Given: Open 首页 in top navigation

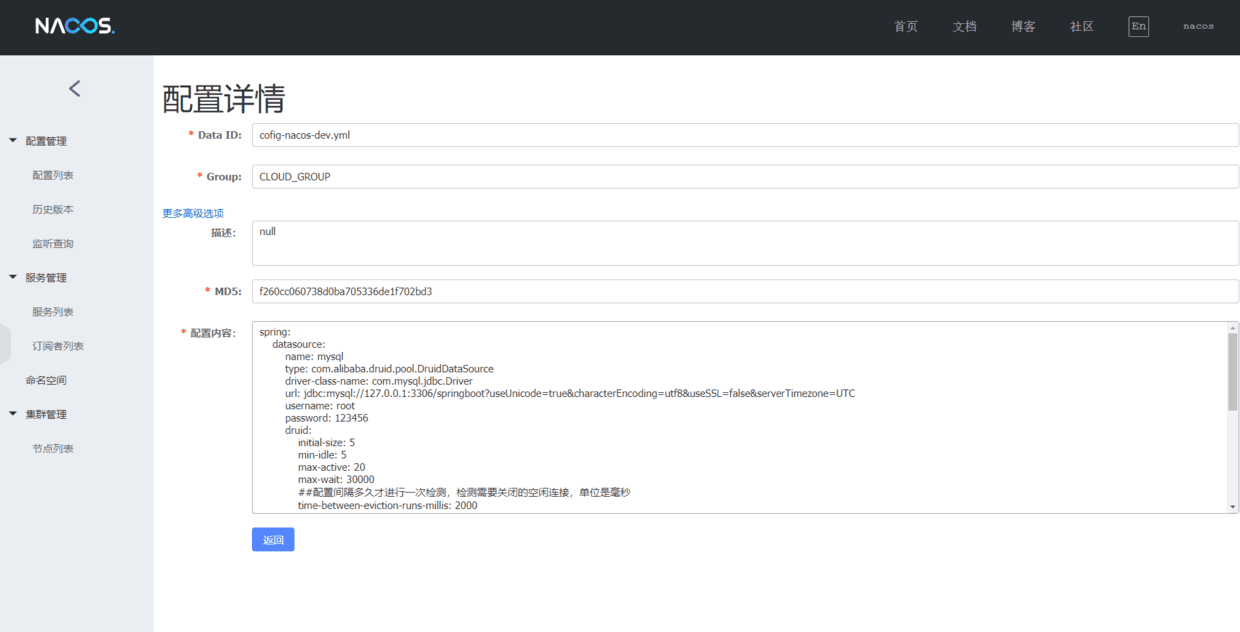Looking at the screenshot, I should click(906, 27).
